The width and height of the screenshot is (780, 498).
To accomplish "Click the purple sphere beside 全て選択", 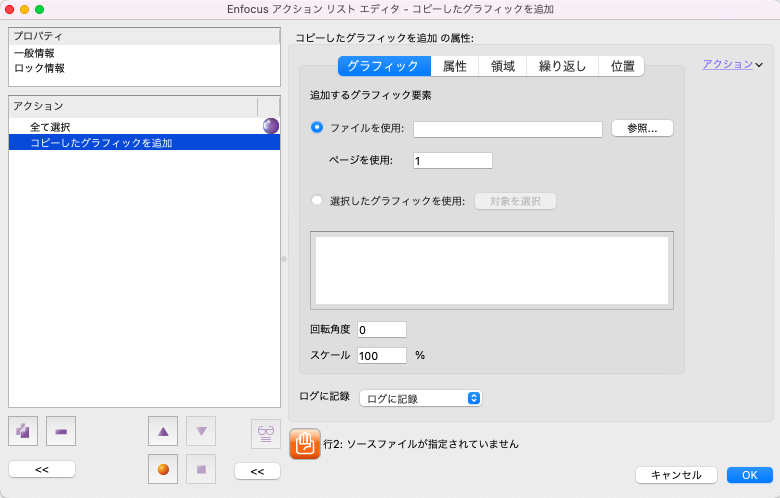I will coord(271,126).
